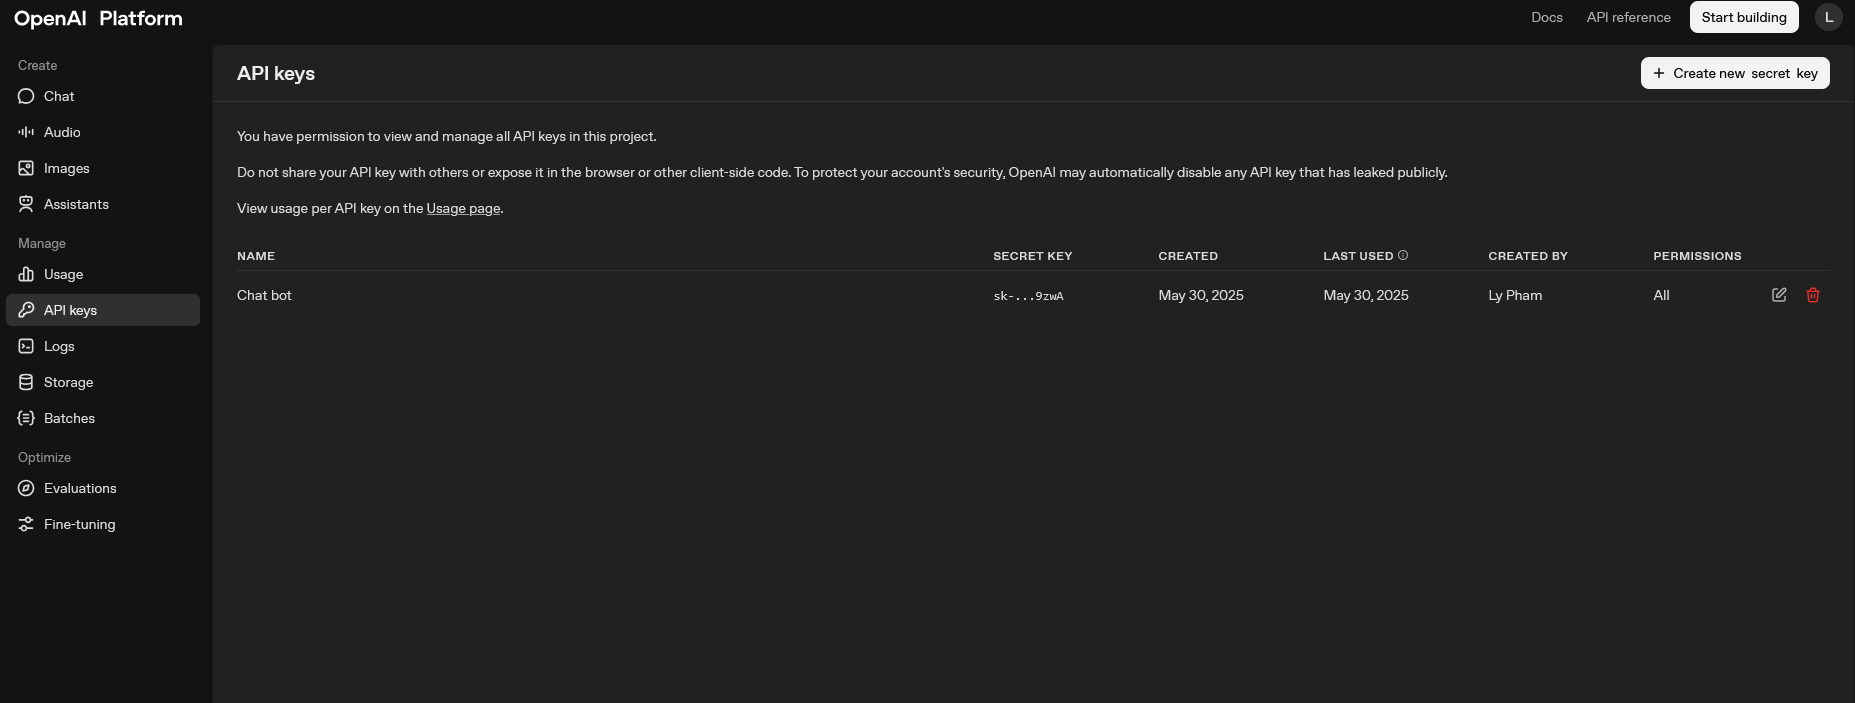
Task: Open the Evaluations sidebar label
Action: (x=80, y=488)
